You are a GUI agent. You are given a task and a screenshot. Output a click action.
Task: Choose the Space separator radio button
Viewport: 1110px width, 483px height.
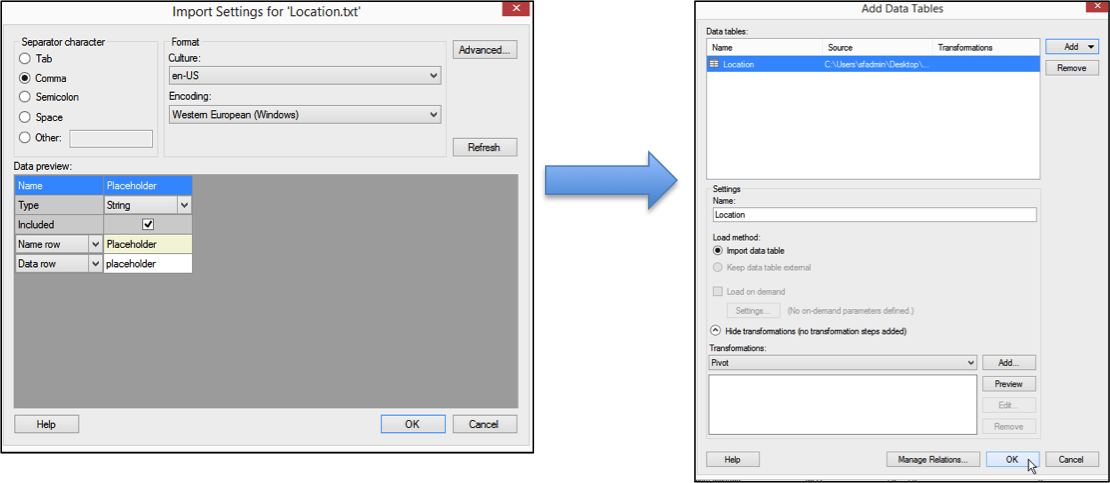25,117
